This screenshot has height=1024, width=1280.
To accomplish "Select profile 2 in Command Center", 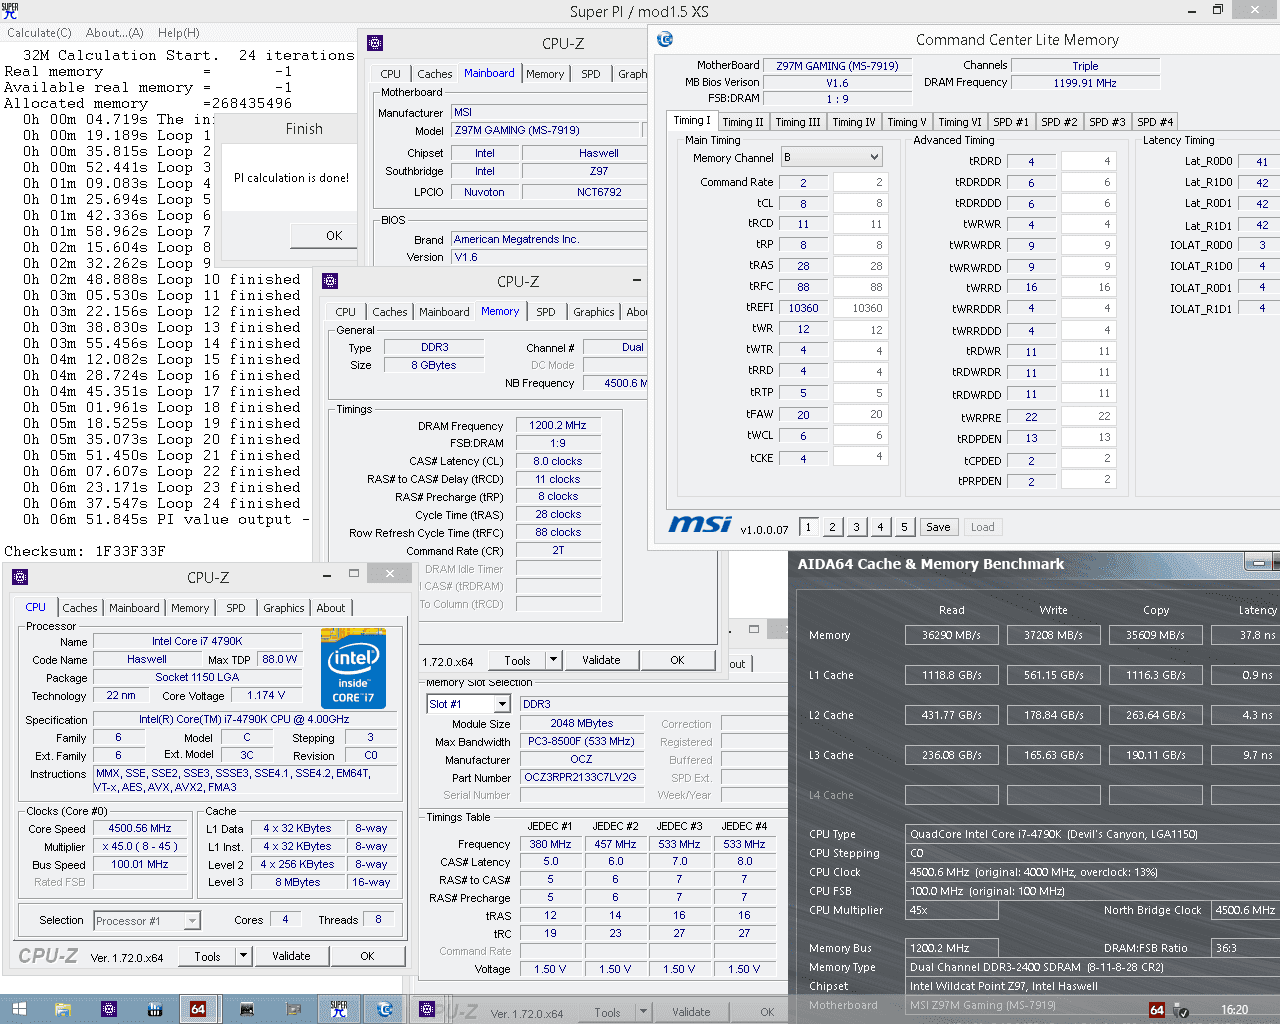I will 832,527.
